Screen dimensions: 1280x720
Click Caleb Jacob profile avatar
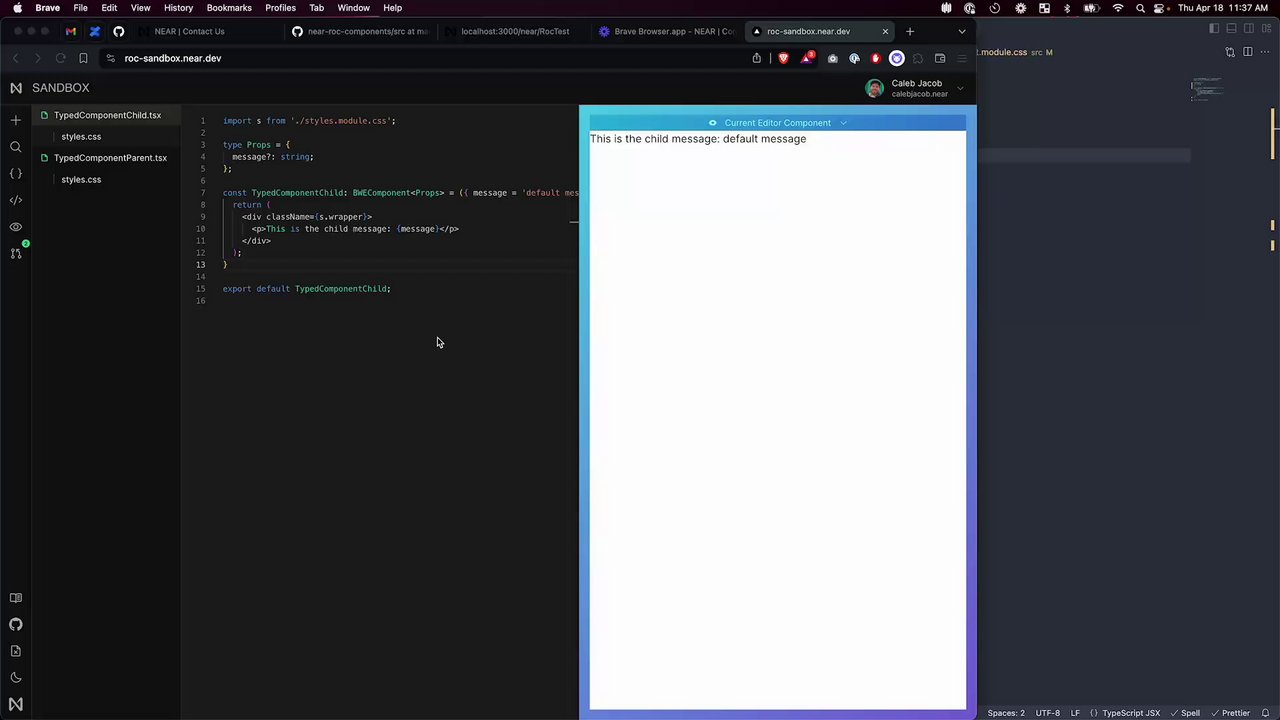pos(874,88)
